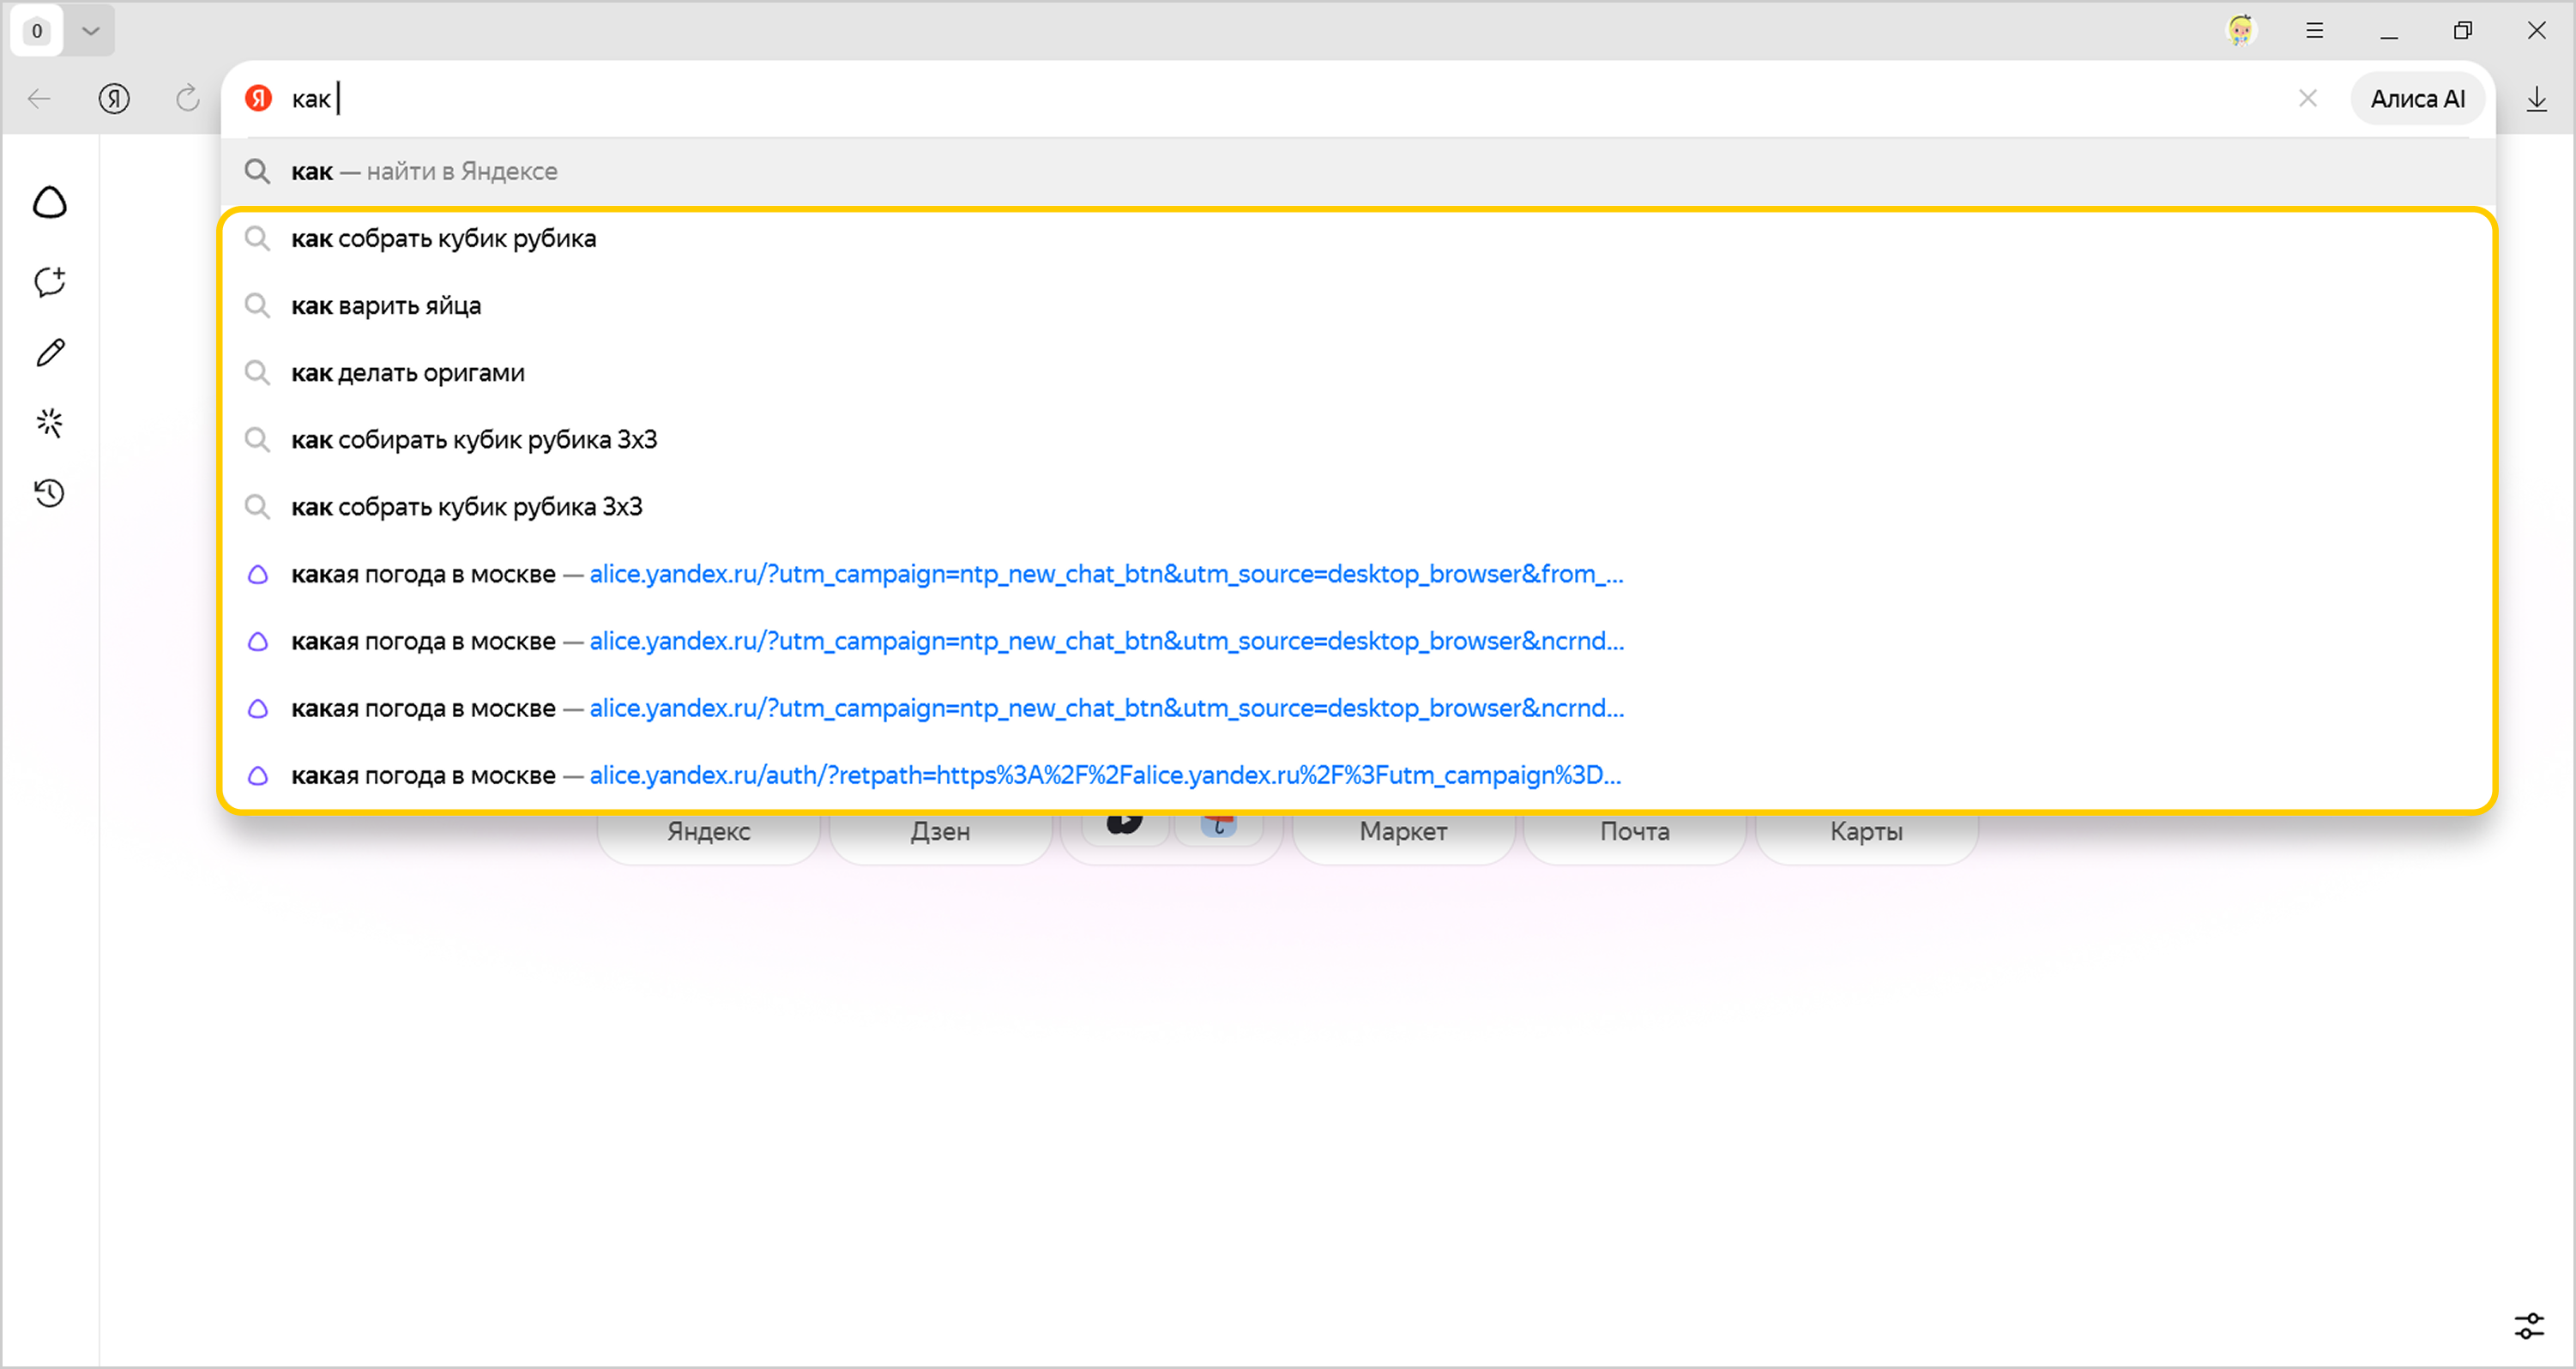Screen dimensions: 2576x1369
Task: Click magnifier icon beside "как варить яйца"
Action: 258,306
